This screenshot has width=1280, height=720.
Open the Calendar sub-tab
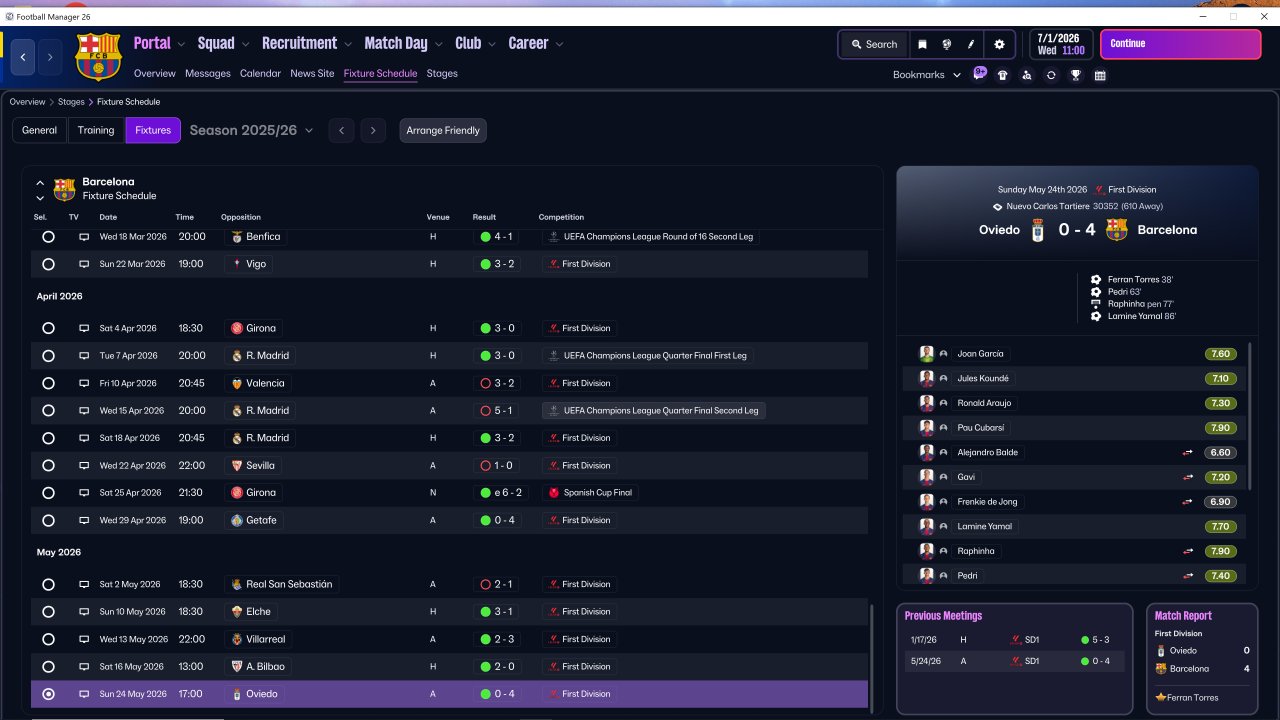(261, 74)
